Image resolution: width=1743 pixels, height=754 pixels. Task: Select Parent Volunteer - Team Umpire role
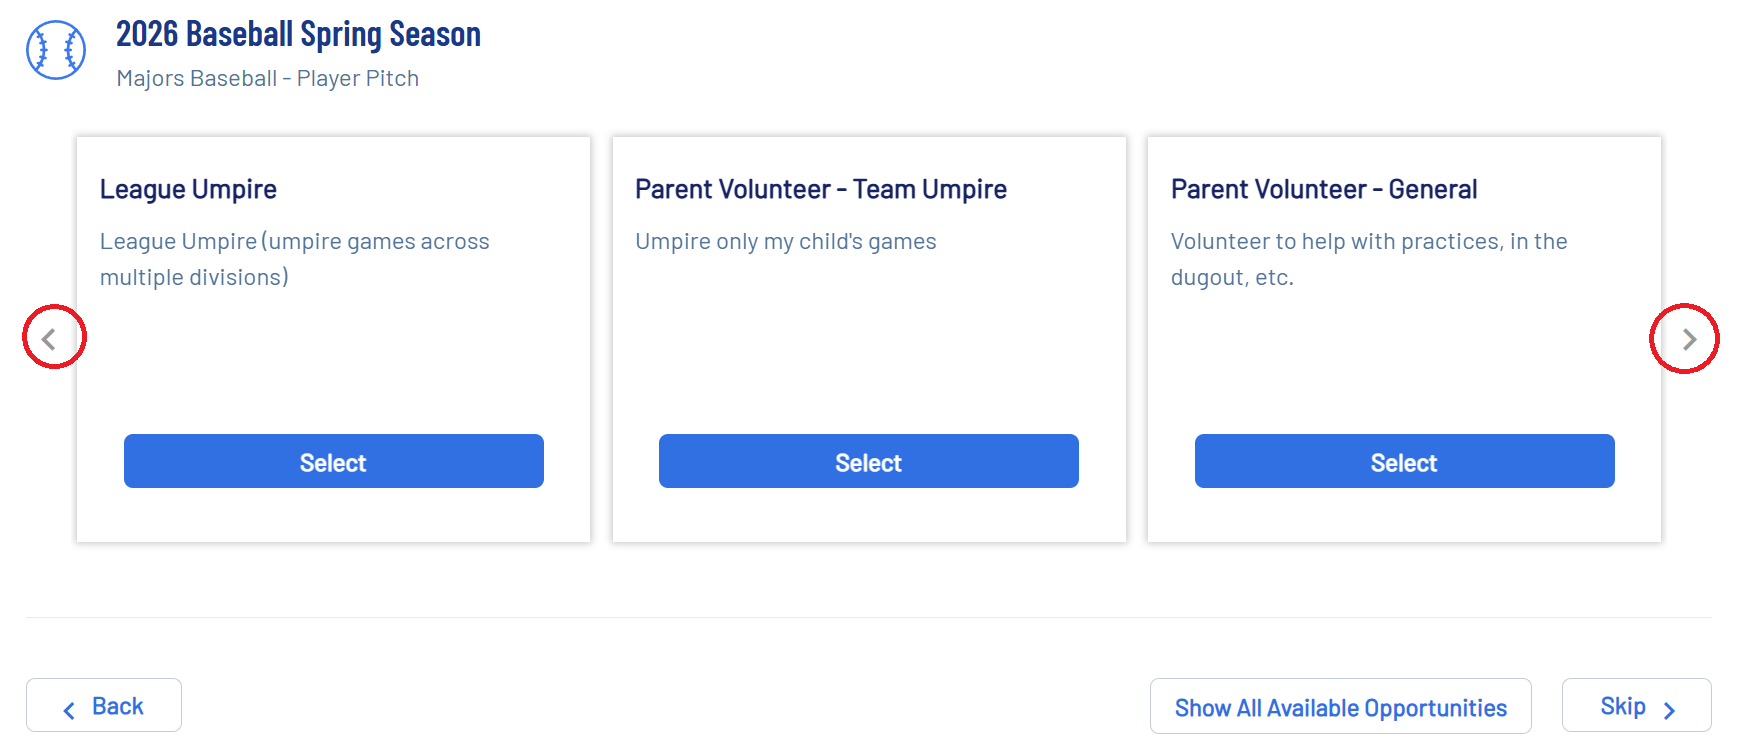pos(868,462)
